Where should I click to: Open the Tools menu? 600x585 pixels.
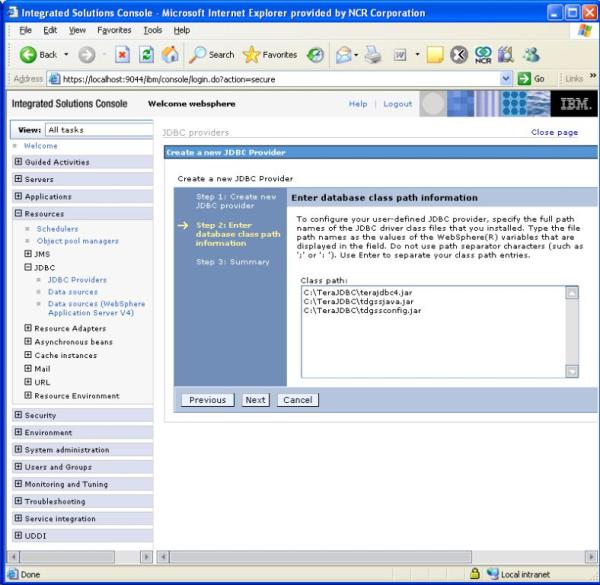pyautogui.click(x=153, y=30)
